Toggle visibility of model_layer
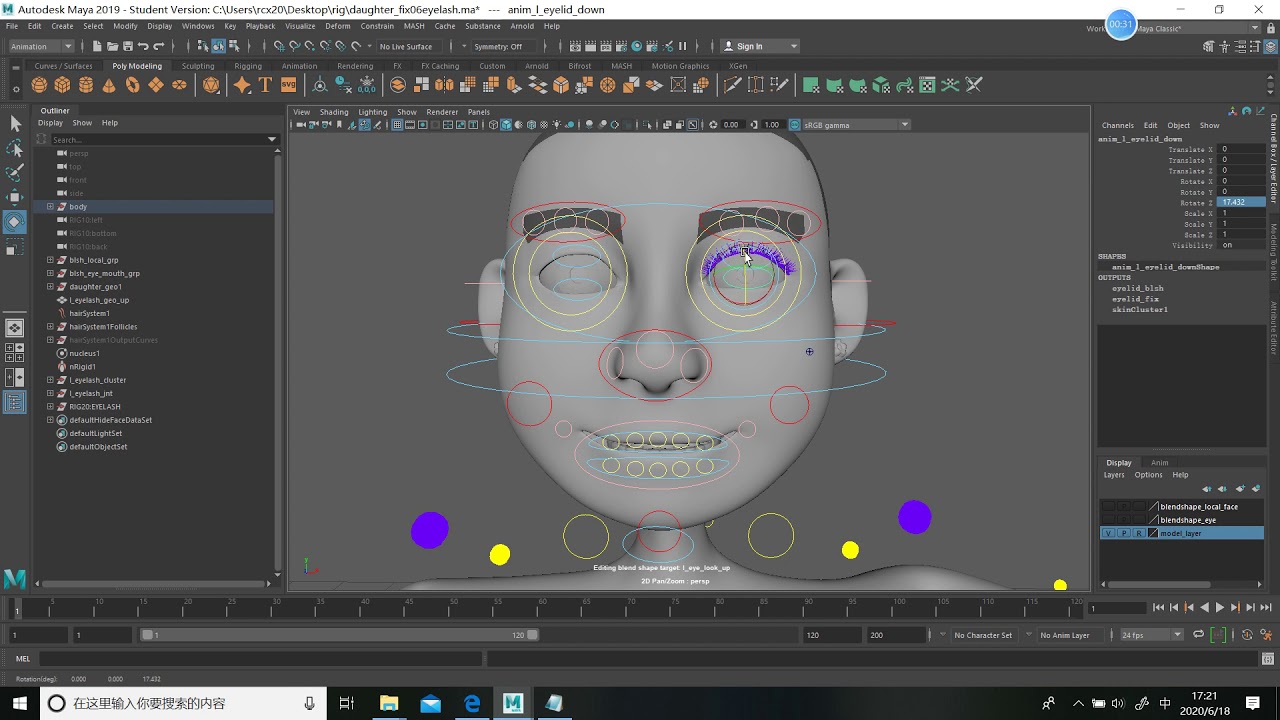 pyautogui.click(x=1108, y=533)
